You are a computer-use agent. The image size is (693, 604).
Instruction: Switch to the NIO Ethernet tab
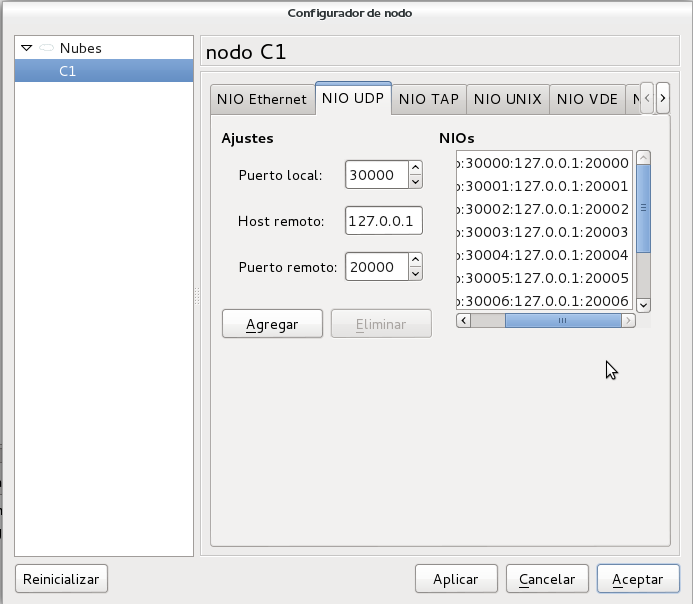click(x=263, y=100)
